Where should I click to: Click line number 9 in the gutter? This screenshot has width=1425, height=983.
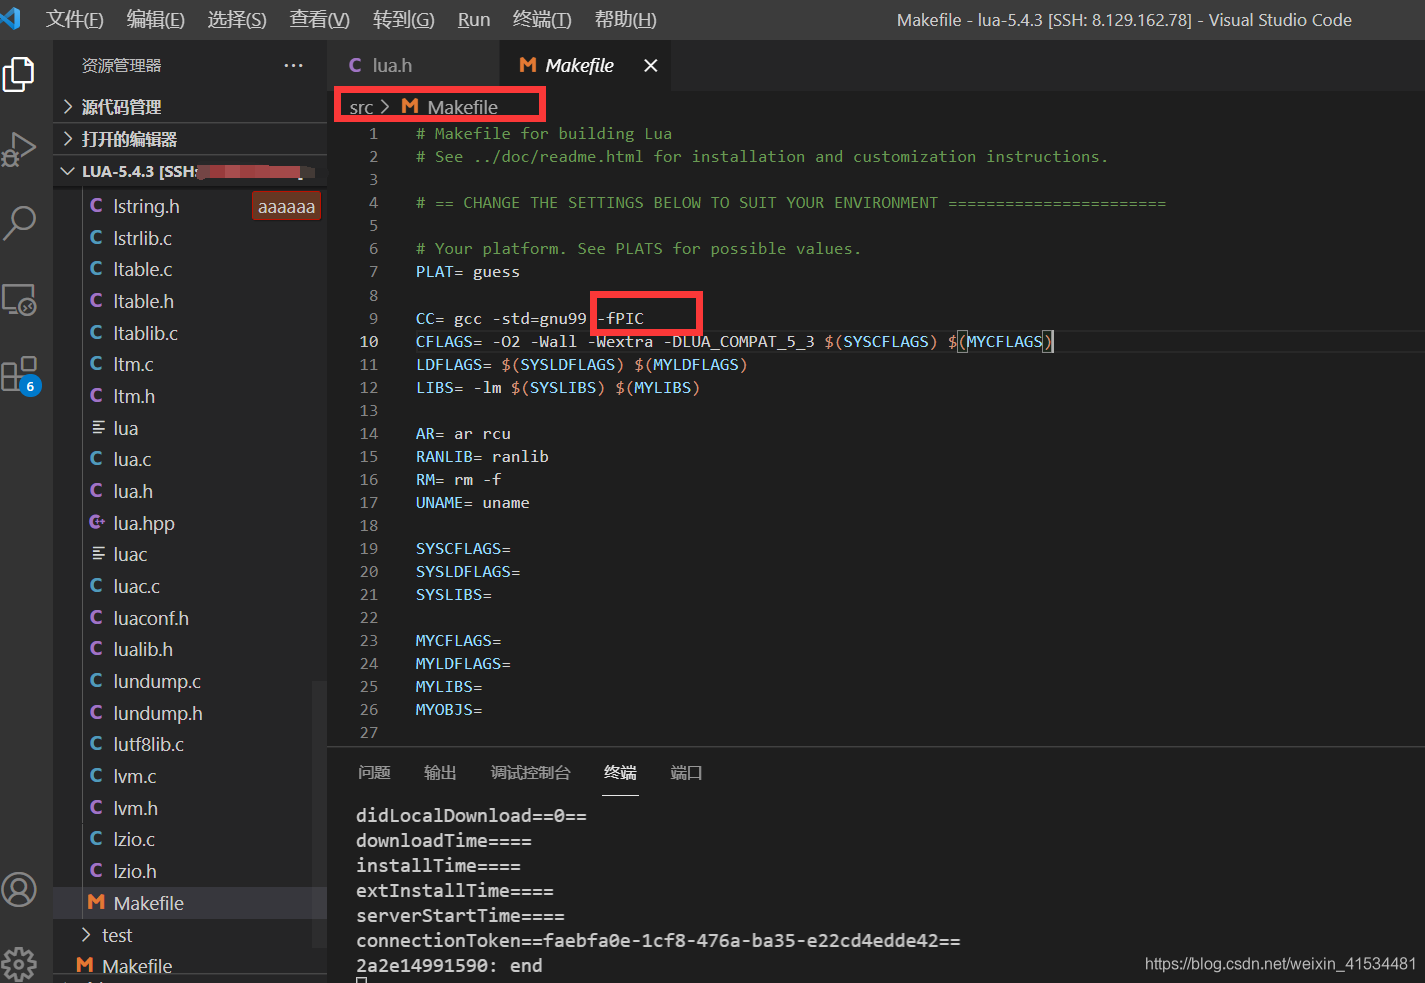click(x=373, y=318)
